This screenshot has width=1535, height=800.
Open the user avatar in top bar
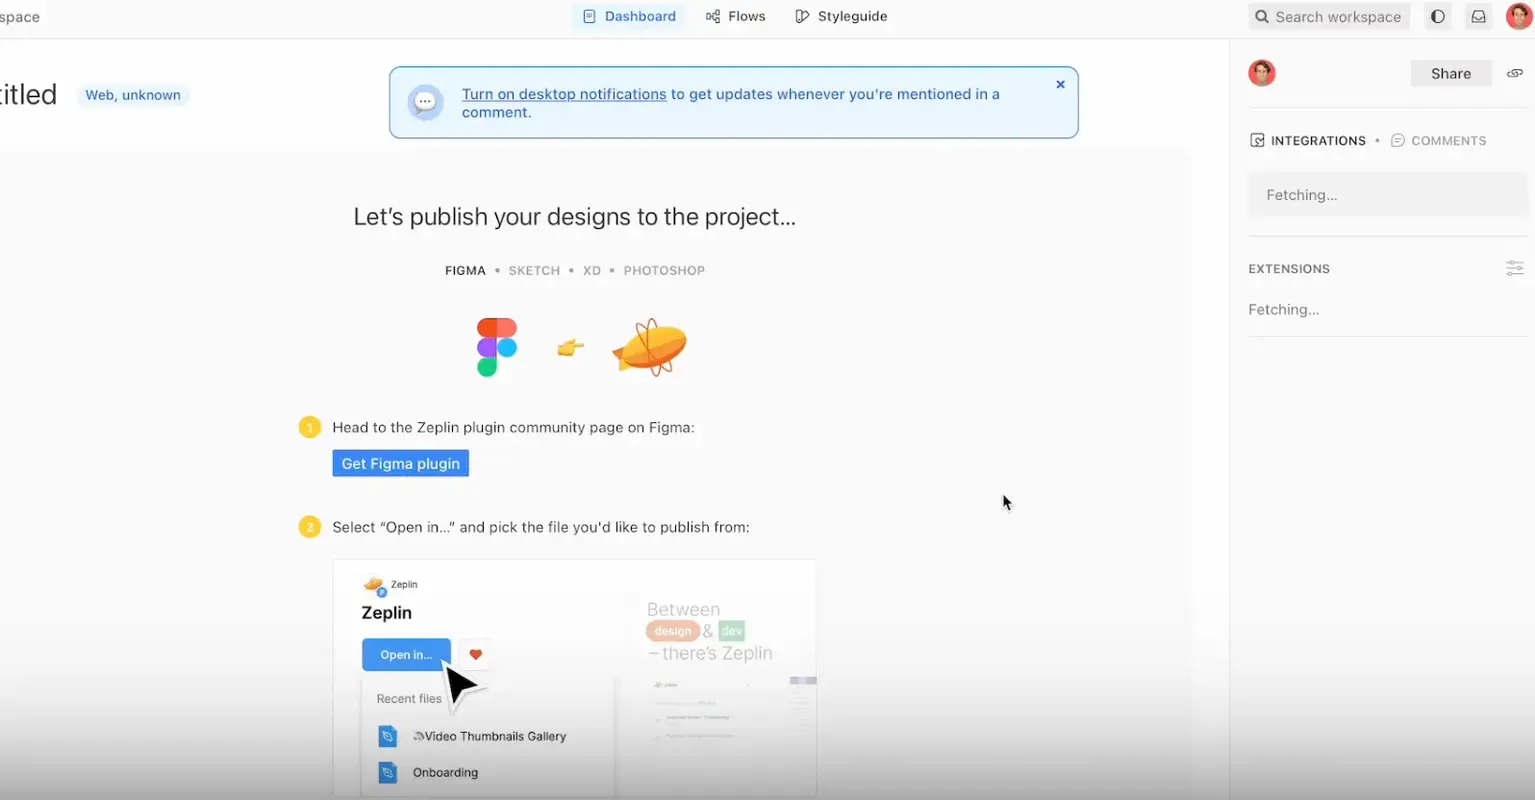click(1519, 16)
